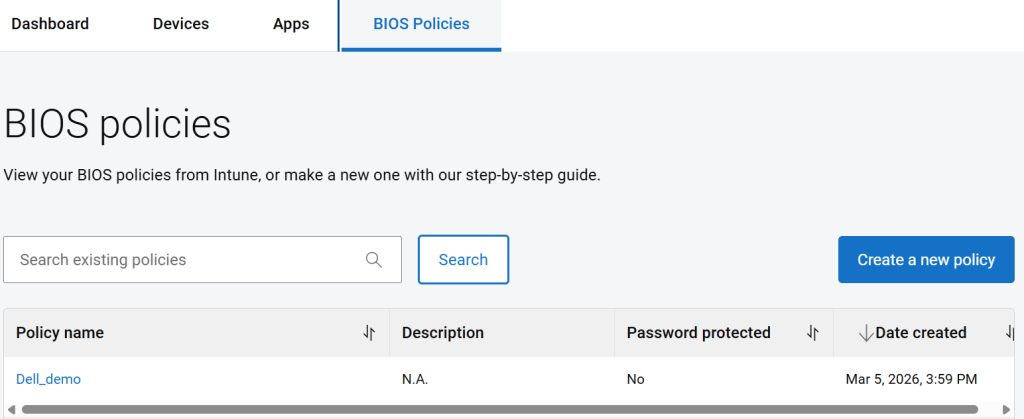The image size is (1024, 419).
Task: Sort by Policy name using sort arrows icon
Action: click(x=369, y=333)
